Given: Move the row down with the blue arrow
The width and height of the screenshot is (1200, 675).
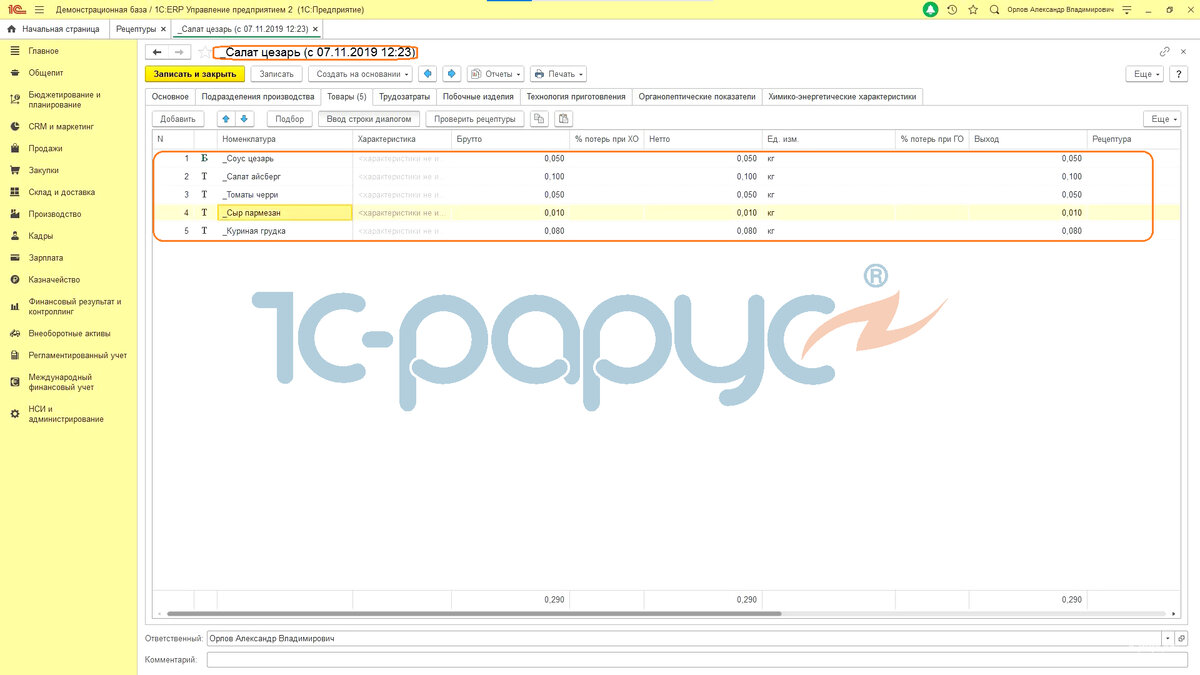Looking at the screenshot, I should 243,119.
